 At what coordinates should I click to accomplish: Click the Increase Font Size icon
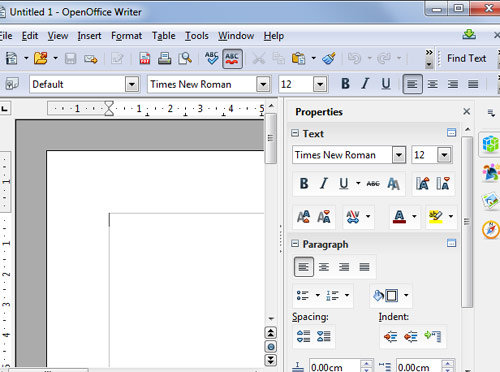(x=423, y=184)
